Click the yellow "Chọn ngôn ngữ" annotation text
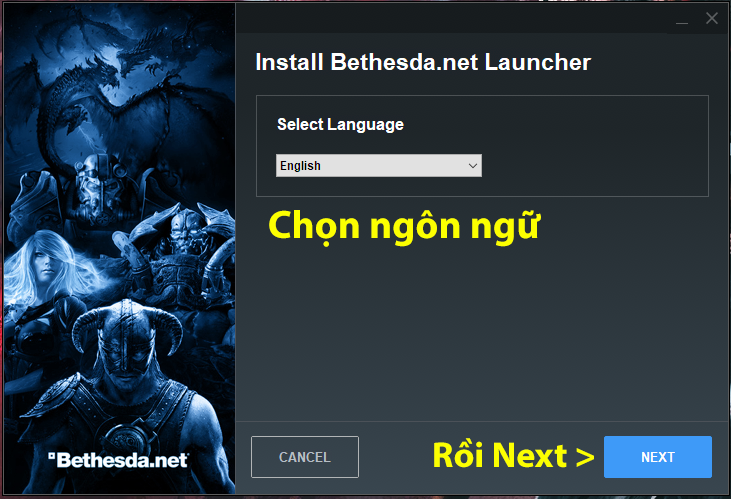Image resolution: width=731 pixels, height=499 pixels. [404, 227]
